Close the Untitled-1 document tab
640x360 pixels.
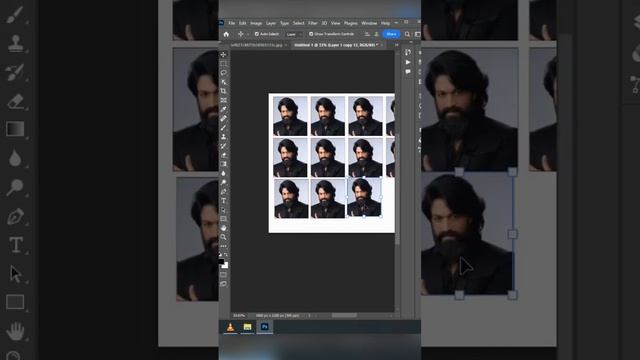pos(382,45)
